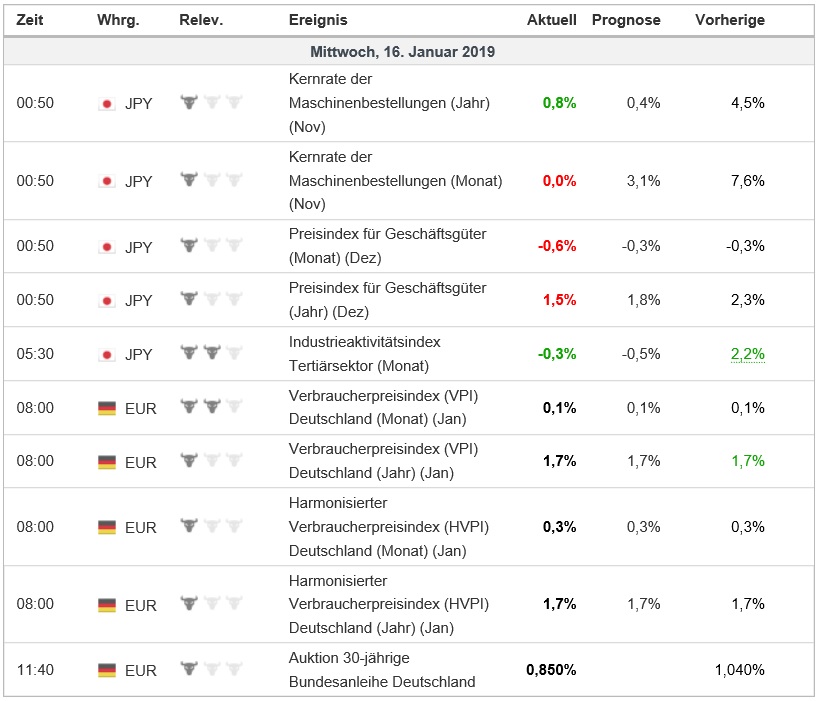The width and height of the screenshot is (818, 701).
Task: Open Preisindex für Geschäftsgüter (Jahr) event
Action: coord(387,300)
